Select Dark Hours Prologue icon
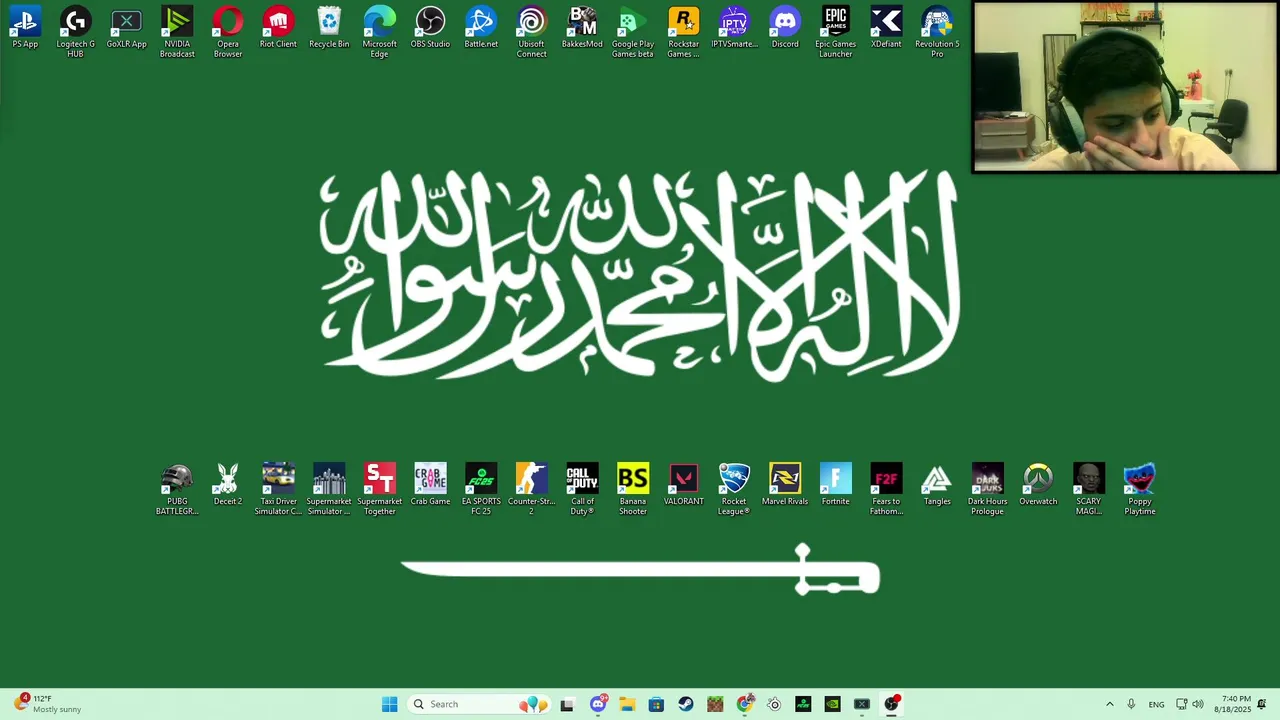1280x720 pixels. (987, 489)
